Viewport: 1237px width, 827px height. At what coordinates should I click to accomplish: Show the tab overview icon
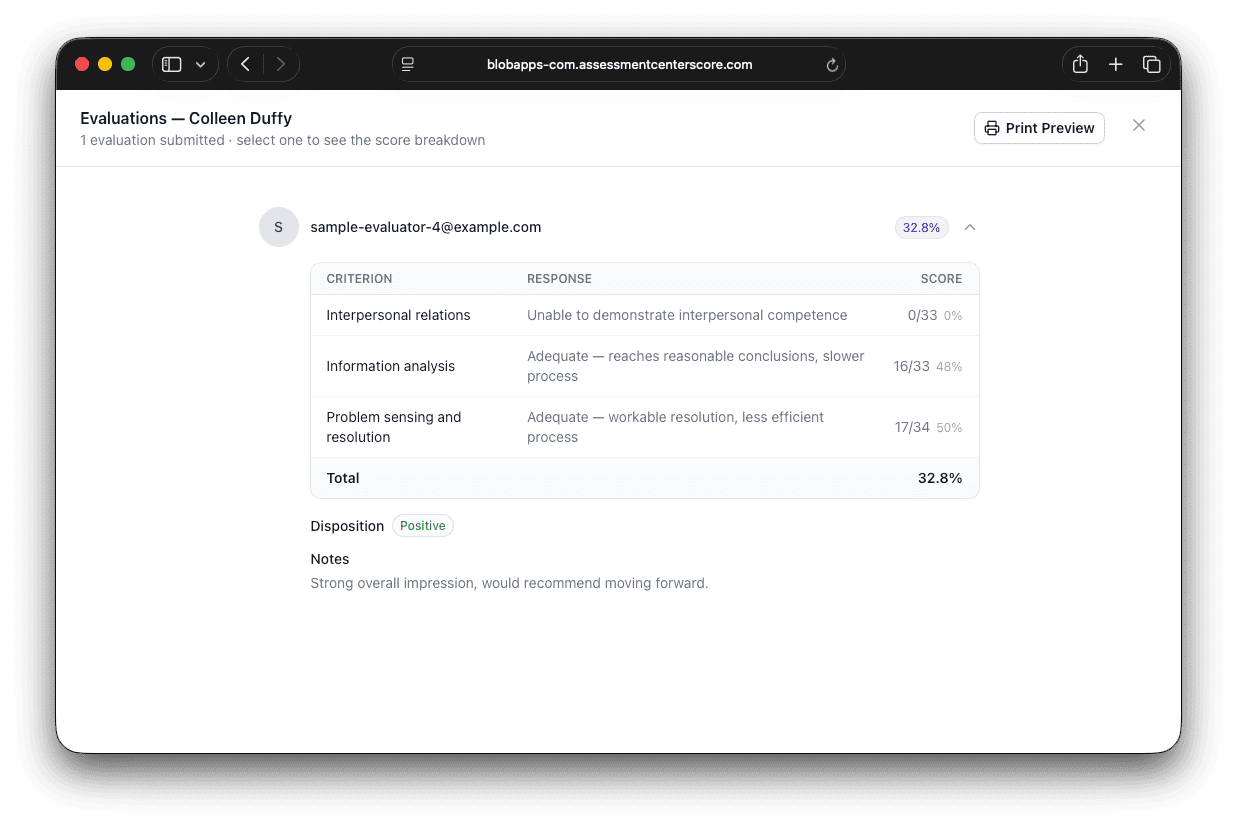click(1152, 64)
